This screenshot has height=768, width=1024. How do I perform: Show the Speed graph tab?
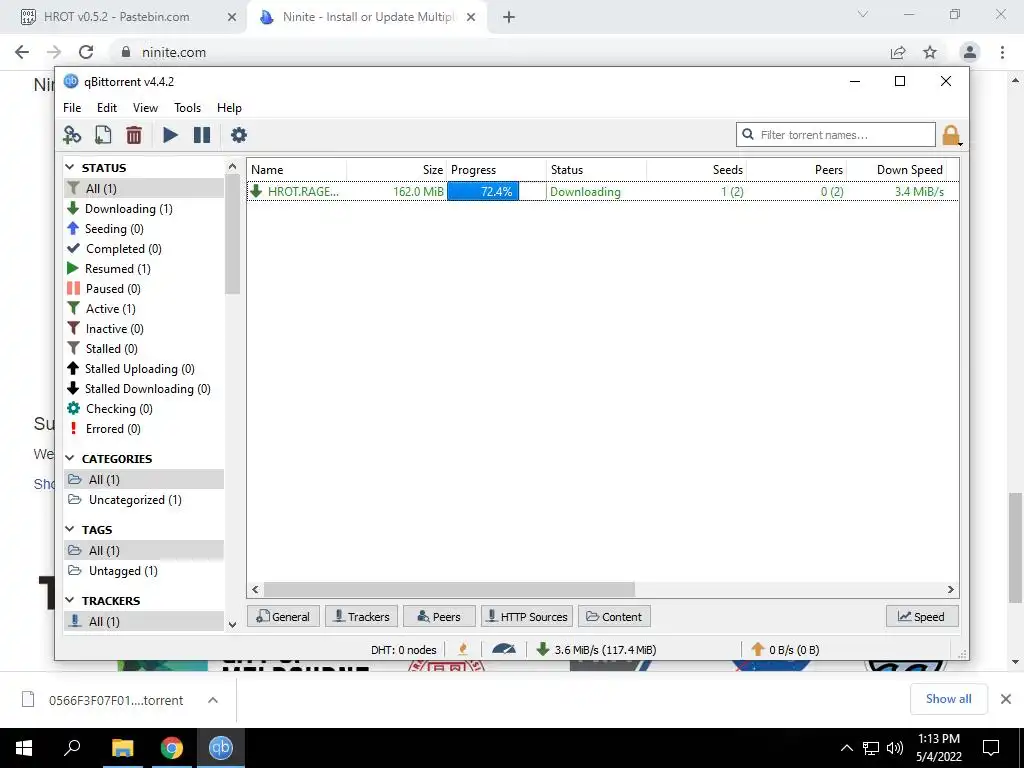point(921,616)
